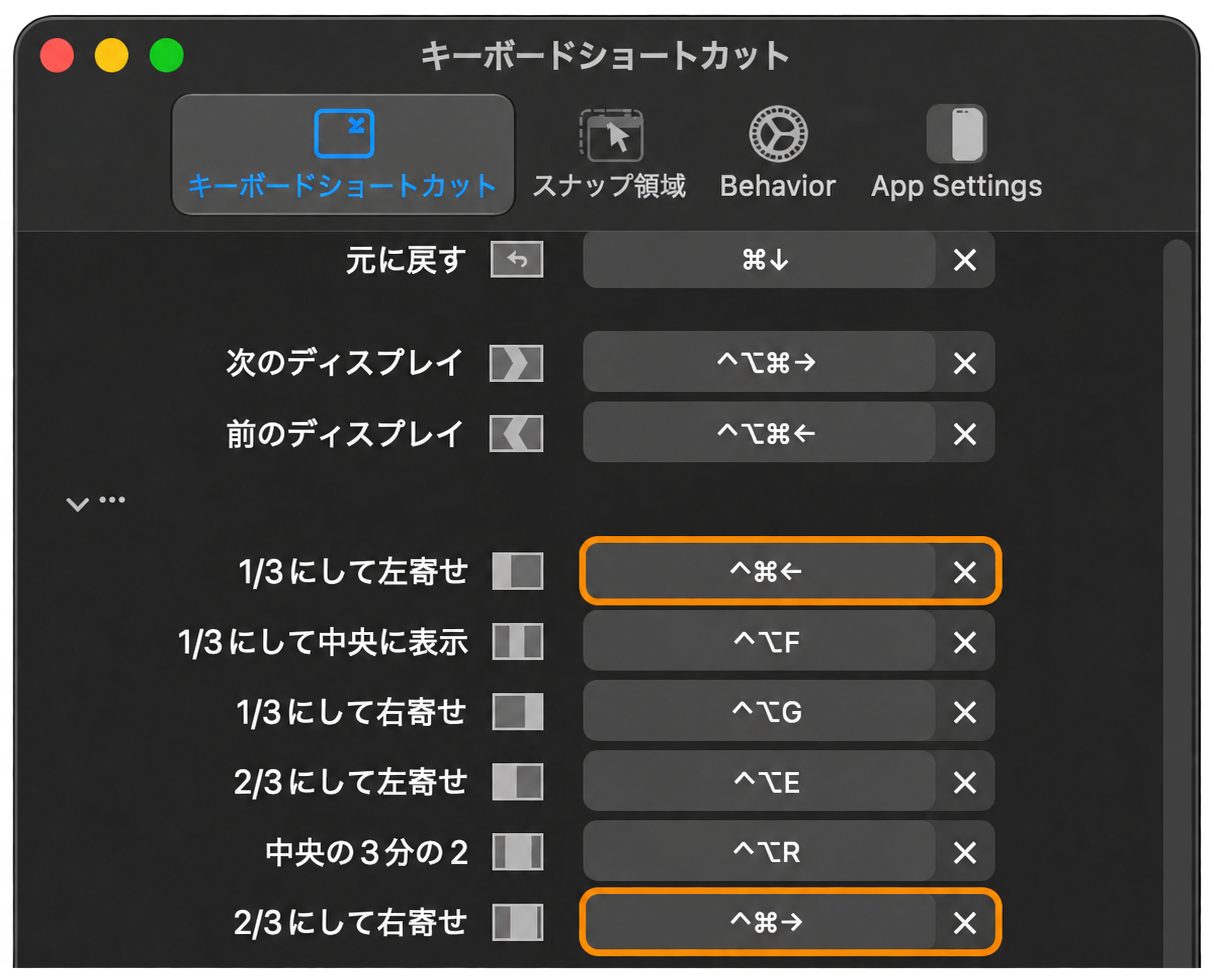Clear the 1/3にして中央に表示 shortcut
Screen dimensions: 1214x979
click(965, 642)
